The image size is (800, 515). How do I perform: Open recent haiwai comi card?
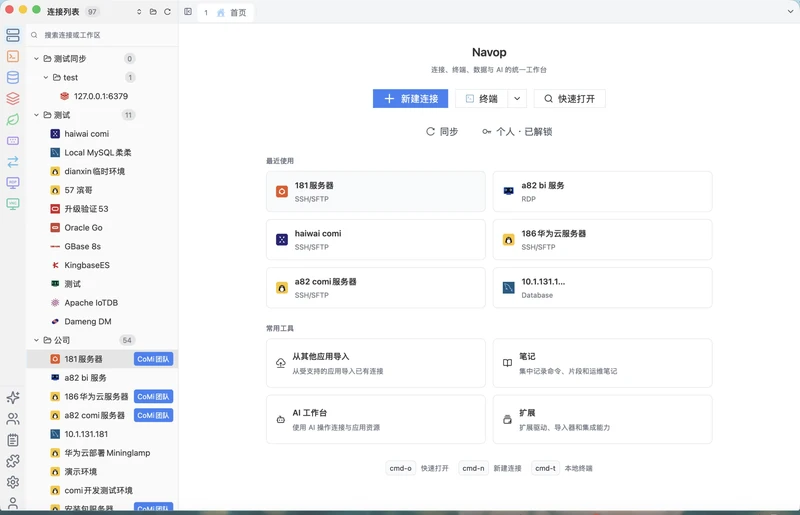[376, 239]
